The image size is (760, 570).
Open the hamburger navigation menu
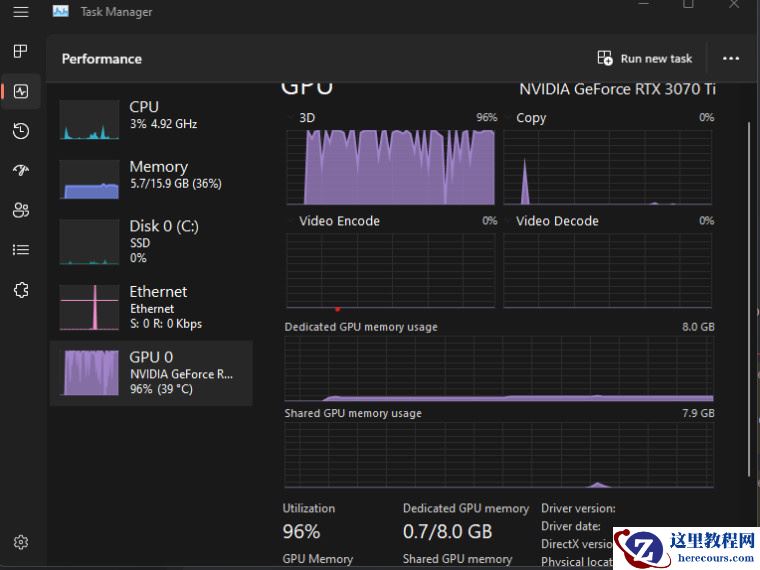[21, 12]
